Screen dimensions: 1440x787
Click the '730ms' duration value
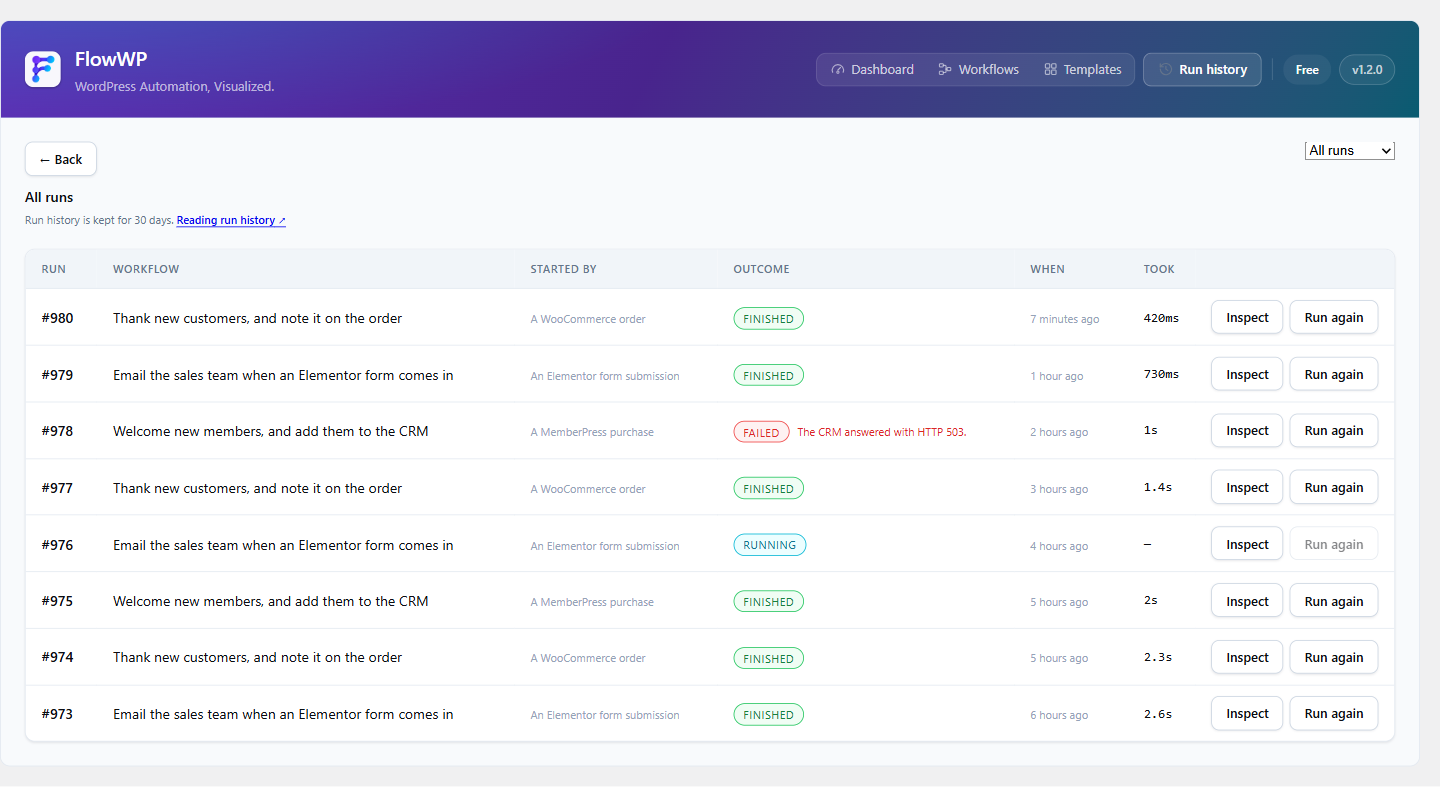[1161, 375]
